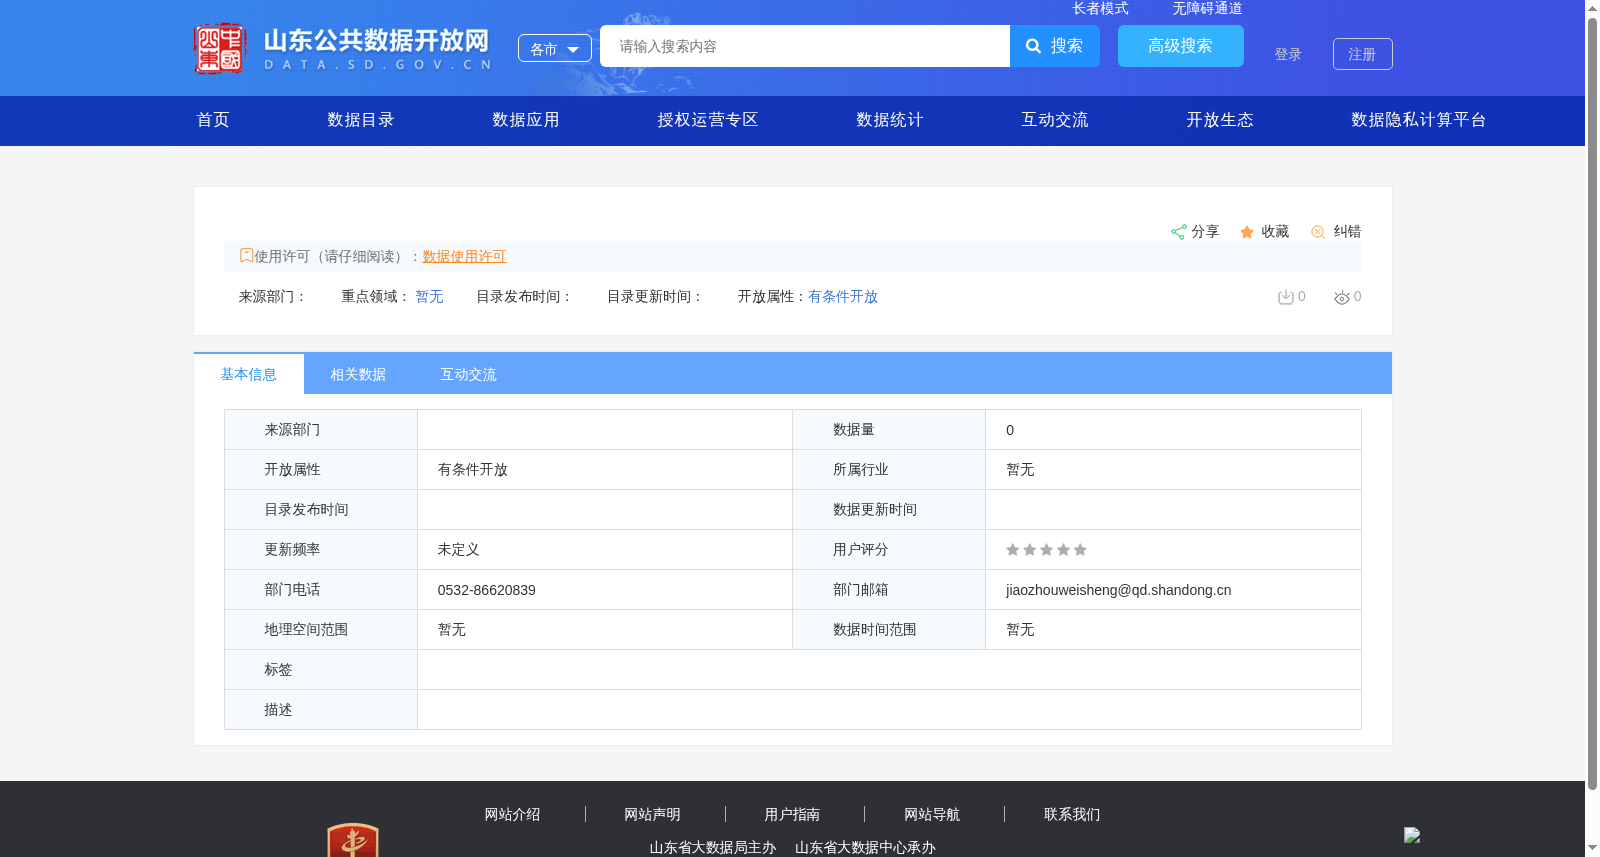This screenshot has height=857, width=1600.
Task: Click the email jiaozhouweisheng@qd.shandong.cn
Action: 1119,590
